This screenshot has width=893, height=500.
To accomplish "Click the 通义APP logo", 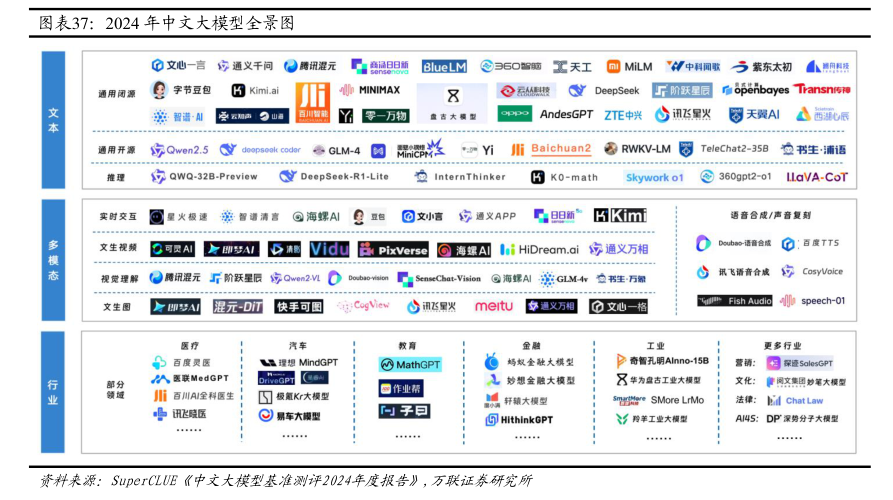I will click(x=488, y=216).
